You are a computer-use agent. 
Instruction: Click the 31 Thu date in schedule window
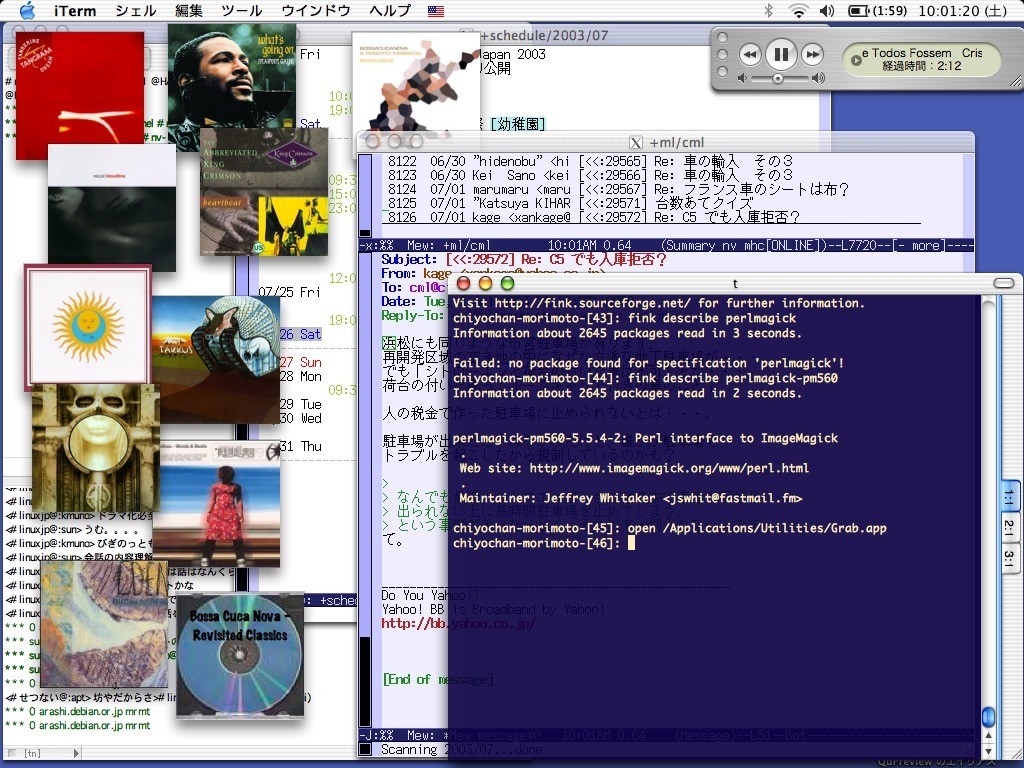(300, 447)
